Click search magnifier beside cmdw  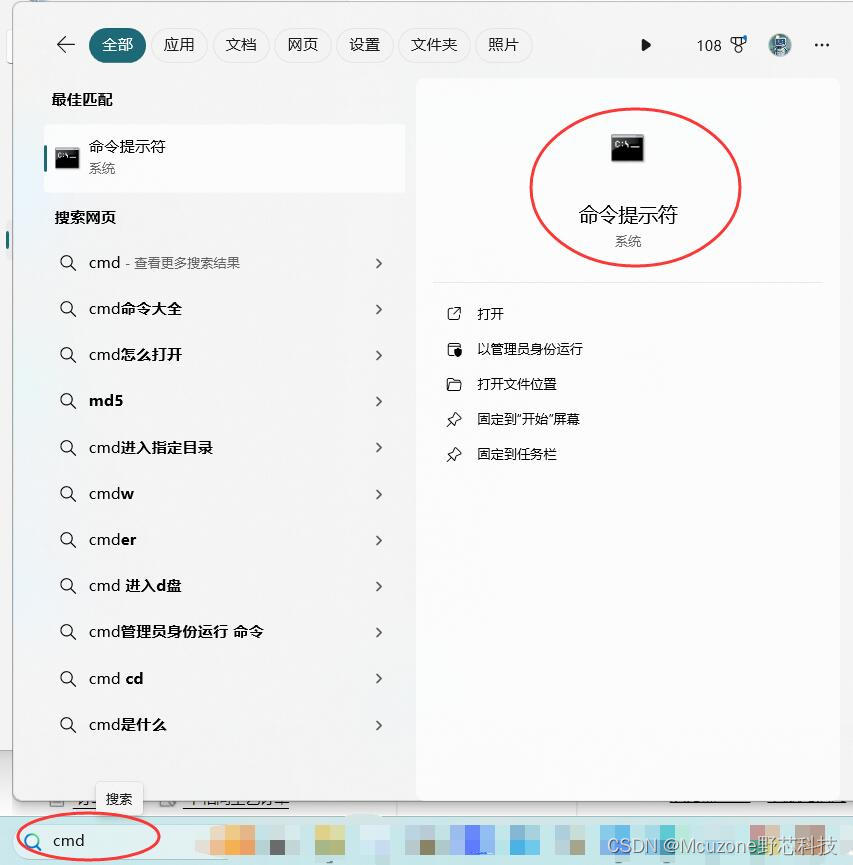(x=68, y=494)
